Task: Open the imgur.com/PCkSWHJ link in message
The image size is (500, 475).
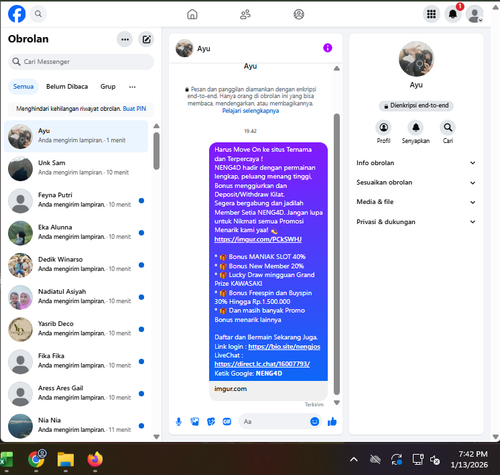Action: tap(258, 239)
